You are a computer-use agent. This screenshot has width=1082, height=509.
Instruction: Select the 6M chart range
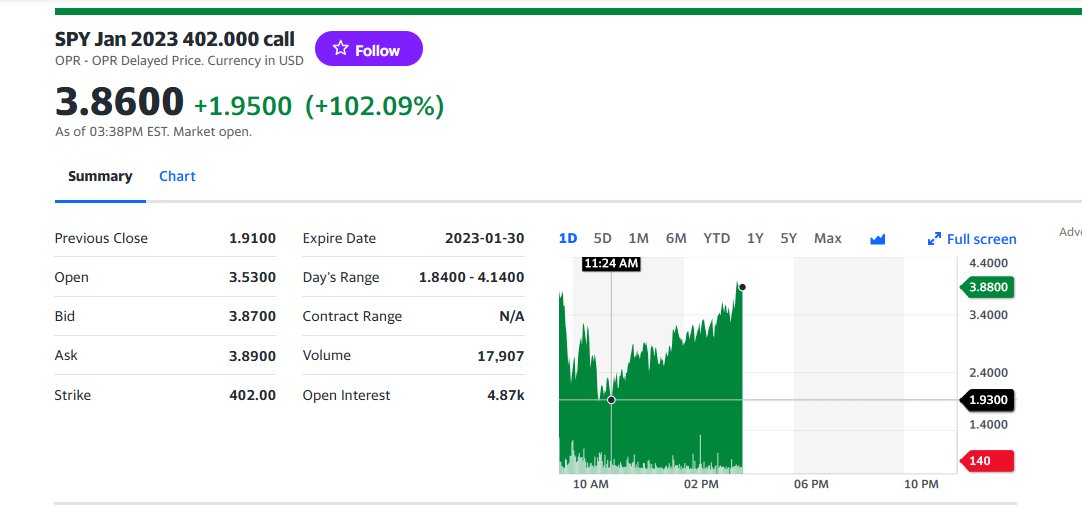tap(676, 239)
